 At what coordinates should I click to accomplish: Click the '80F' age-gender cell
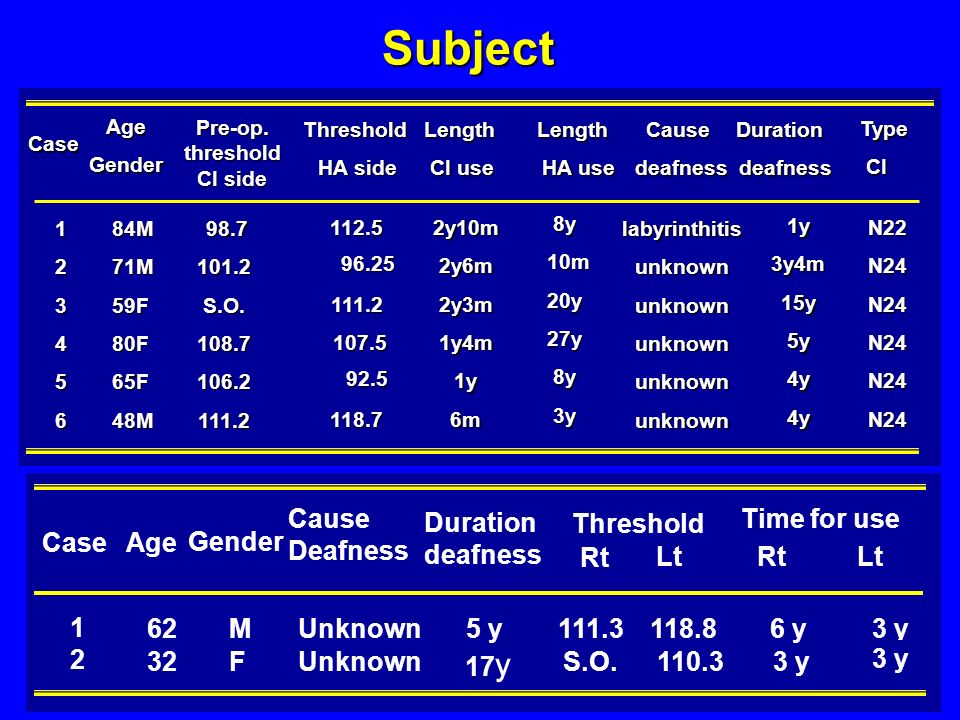click(x=130, y=343)
